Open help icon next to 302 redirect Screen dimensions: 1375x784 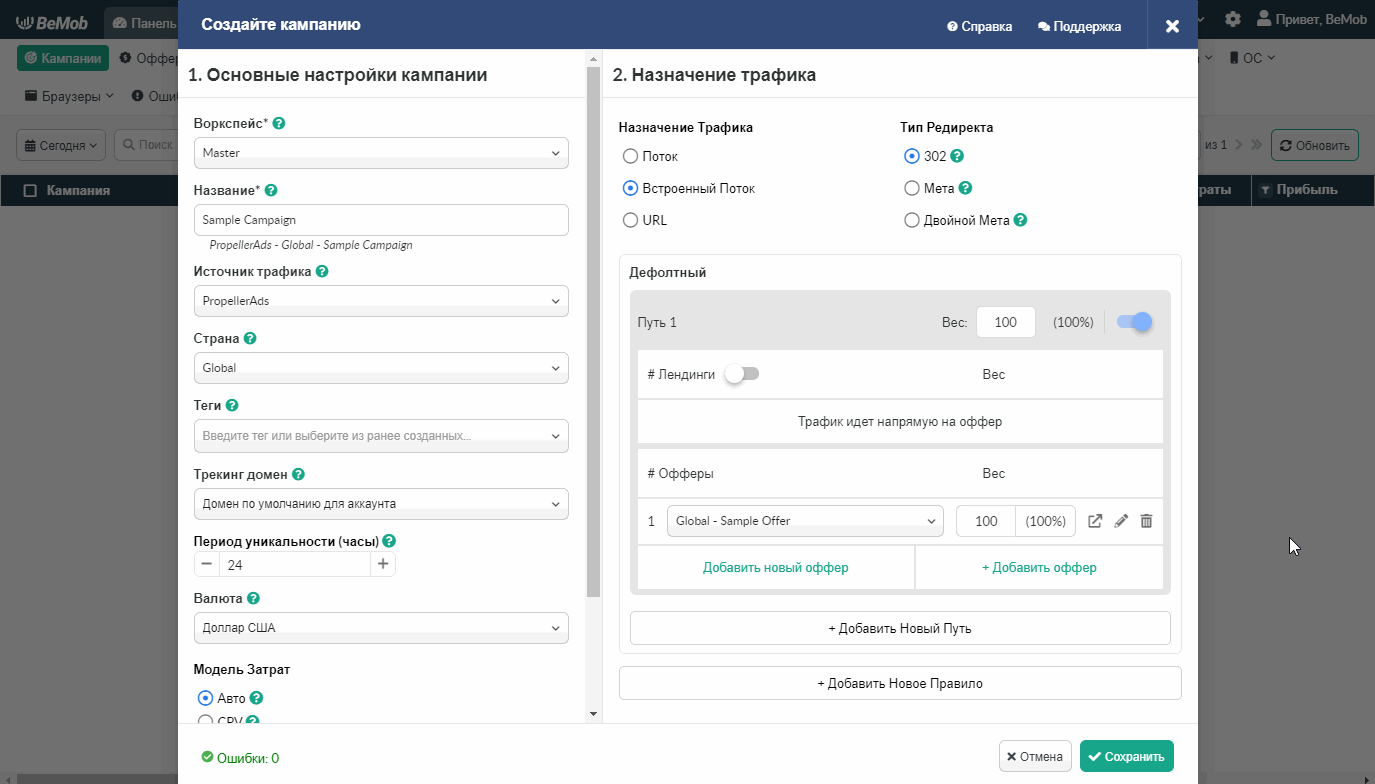pyautogui.click(x=957, y=156)
